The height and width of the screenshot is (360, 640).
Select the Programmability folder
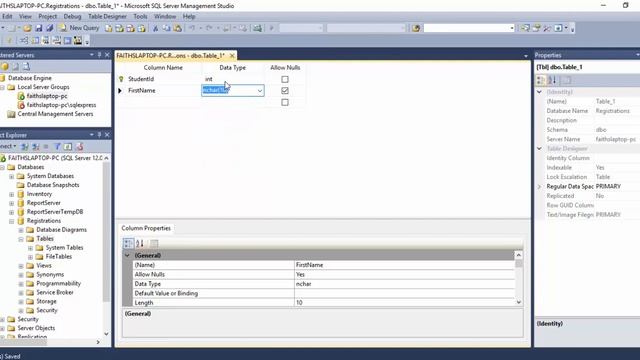click(x=58, y=284)
